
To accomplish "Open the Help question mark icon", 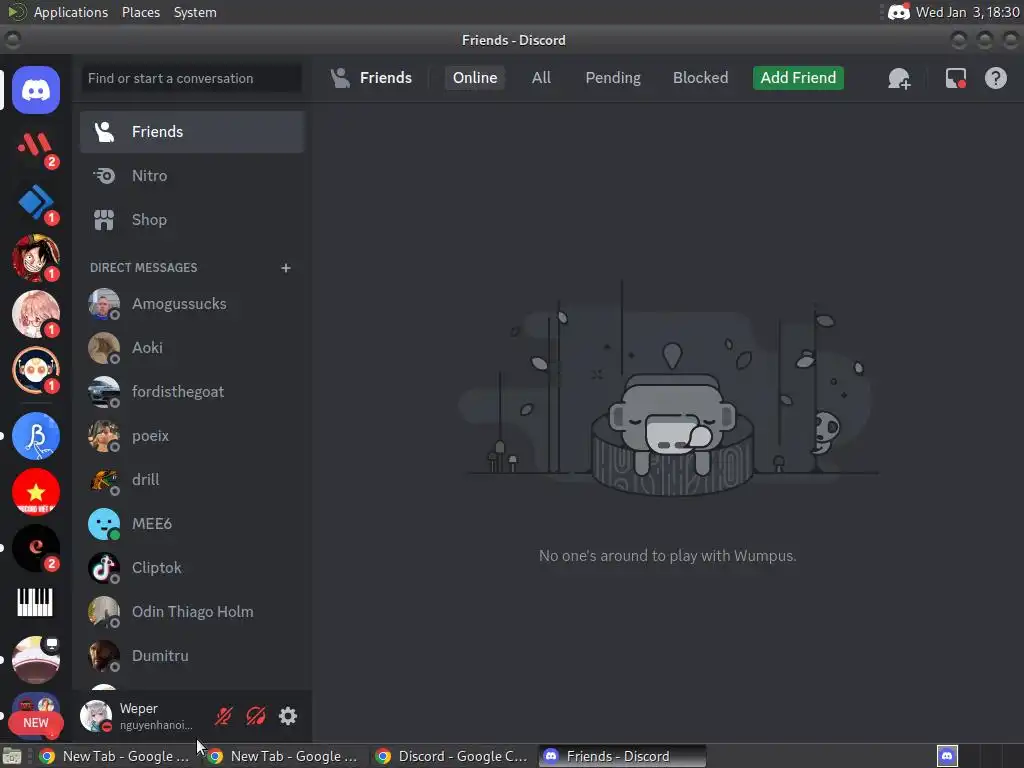I will [x=995, y=78].
